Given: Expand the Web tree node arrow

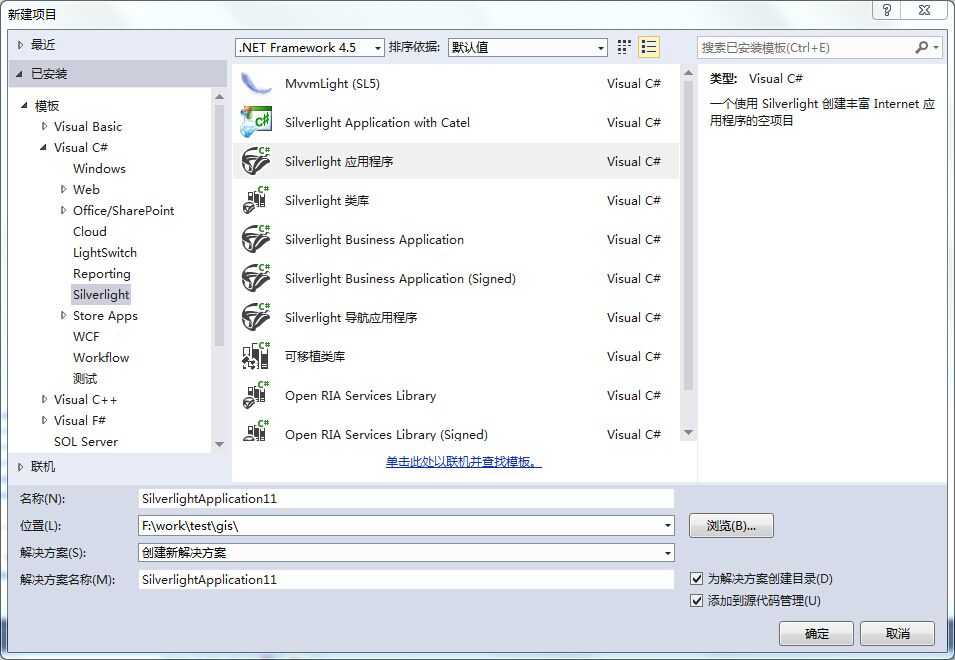Looking at the screenshot, I should click(x=63, y=189).
